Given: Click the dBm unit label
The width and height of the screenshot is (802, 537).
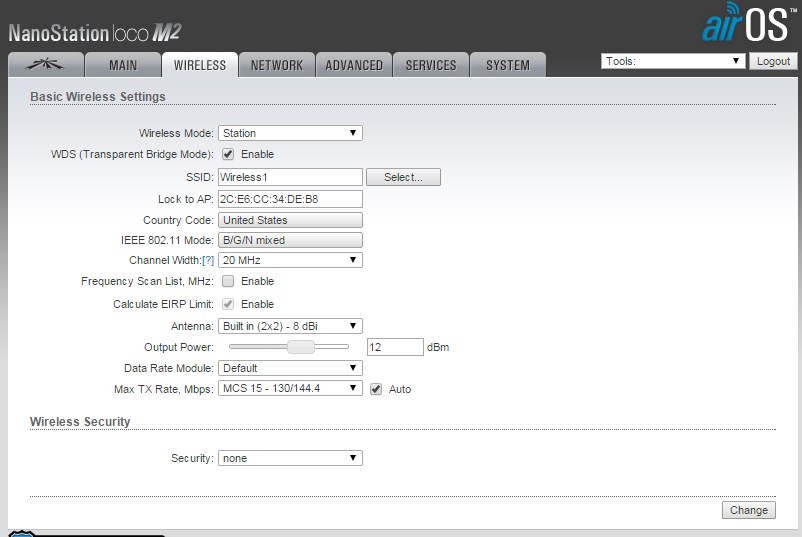Looking at the screenshot, I should point(438,347).
